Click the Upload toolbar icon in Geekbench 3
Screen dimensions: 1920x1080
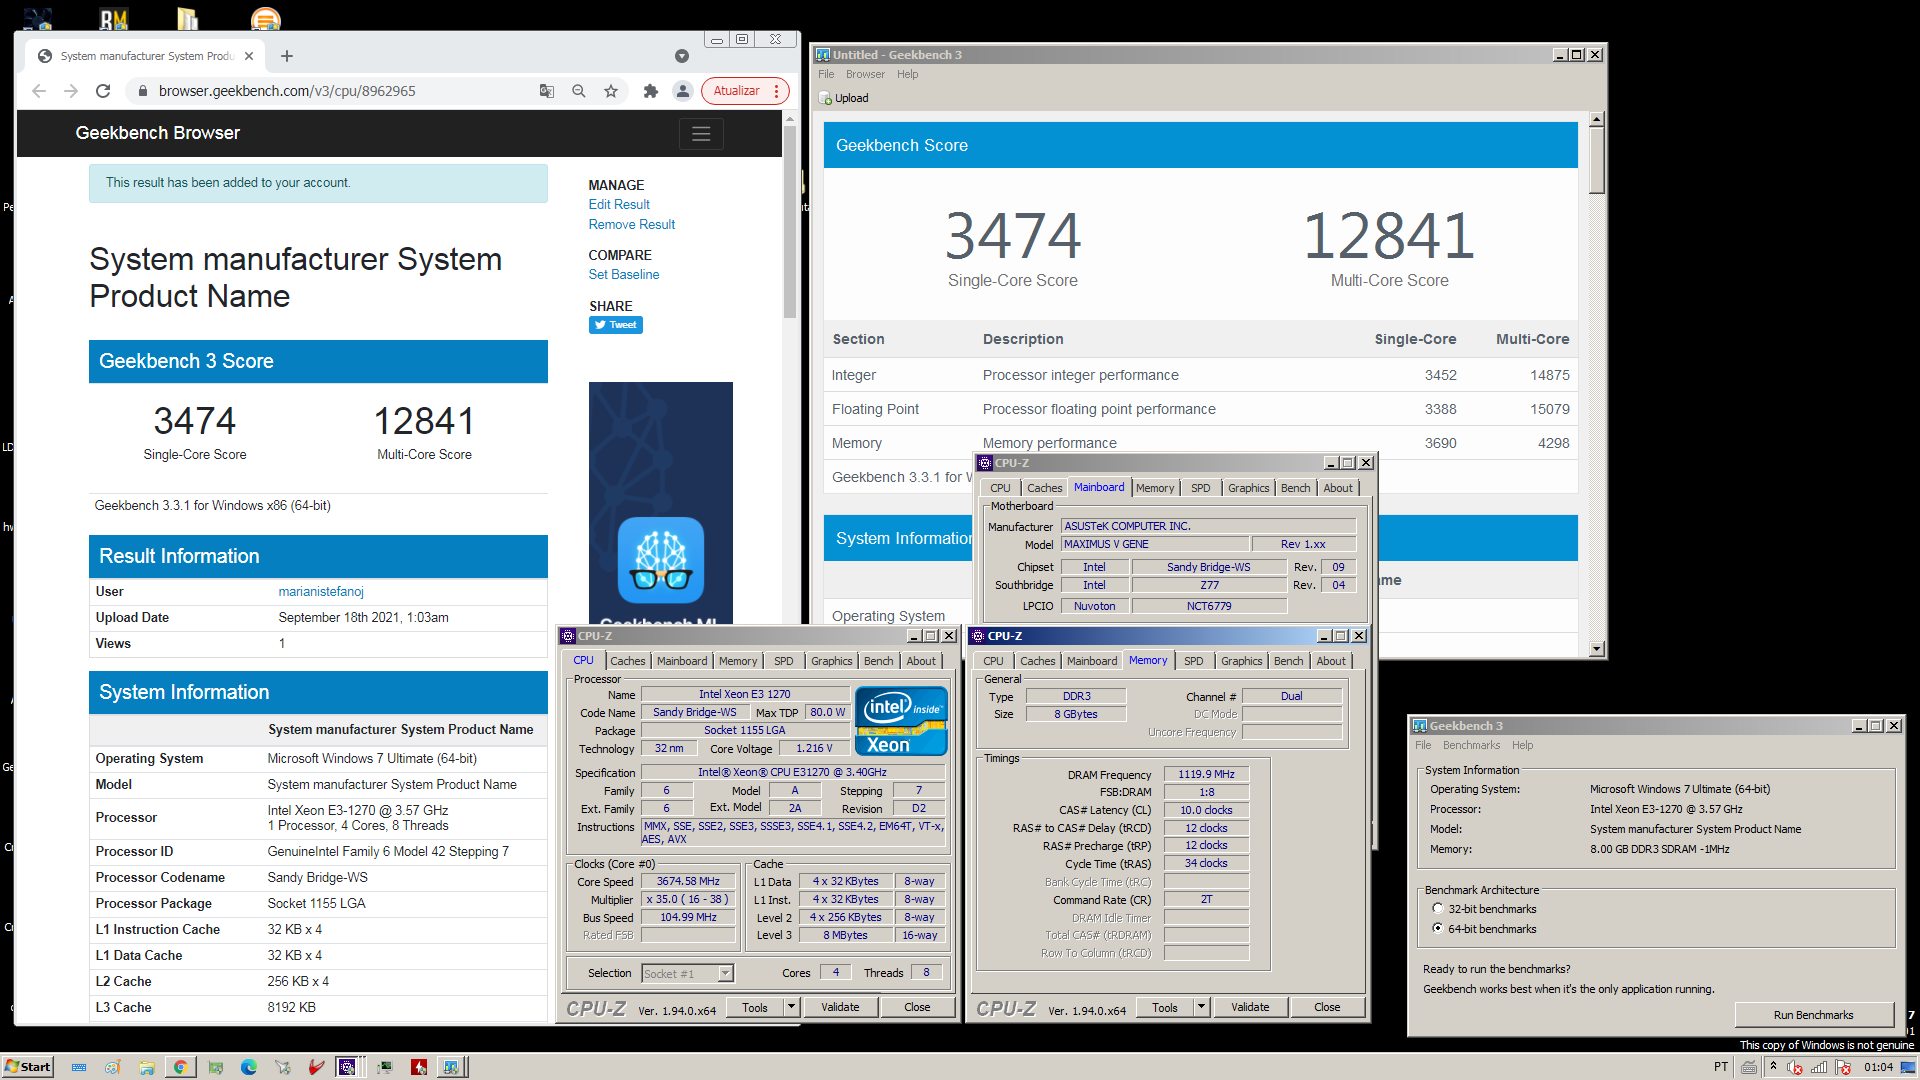[844, 98]
